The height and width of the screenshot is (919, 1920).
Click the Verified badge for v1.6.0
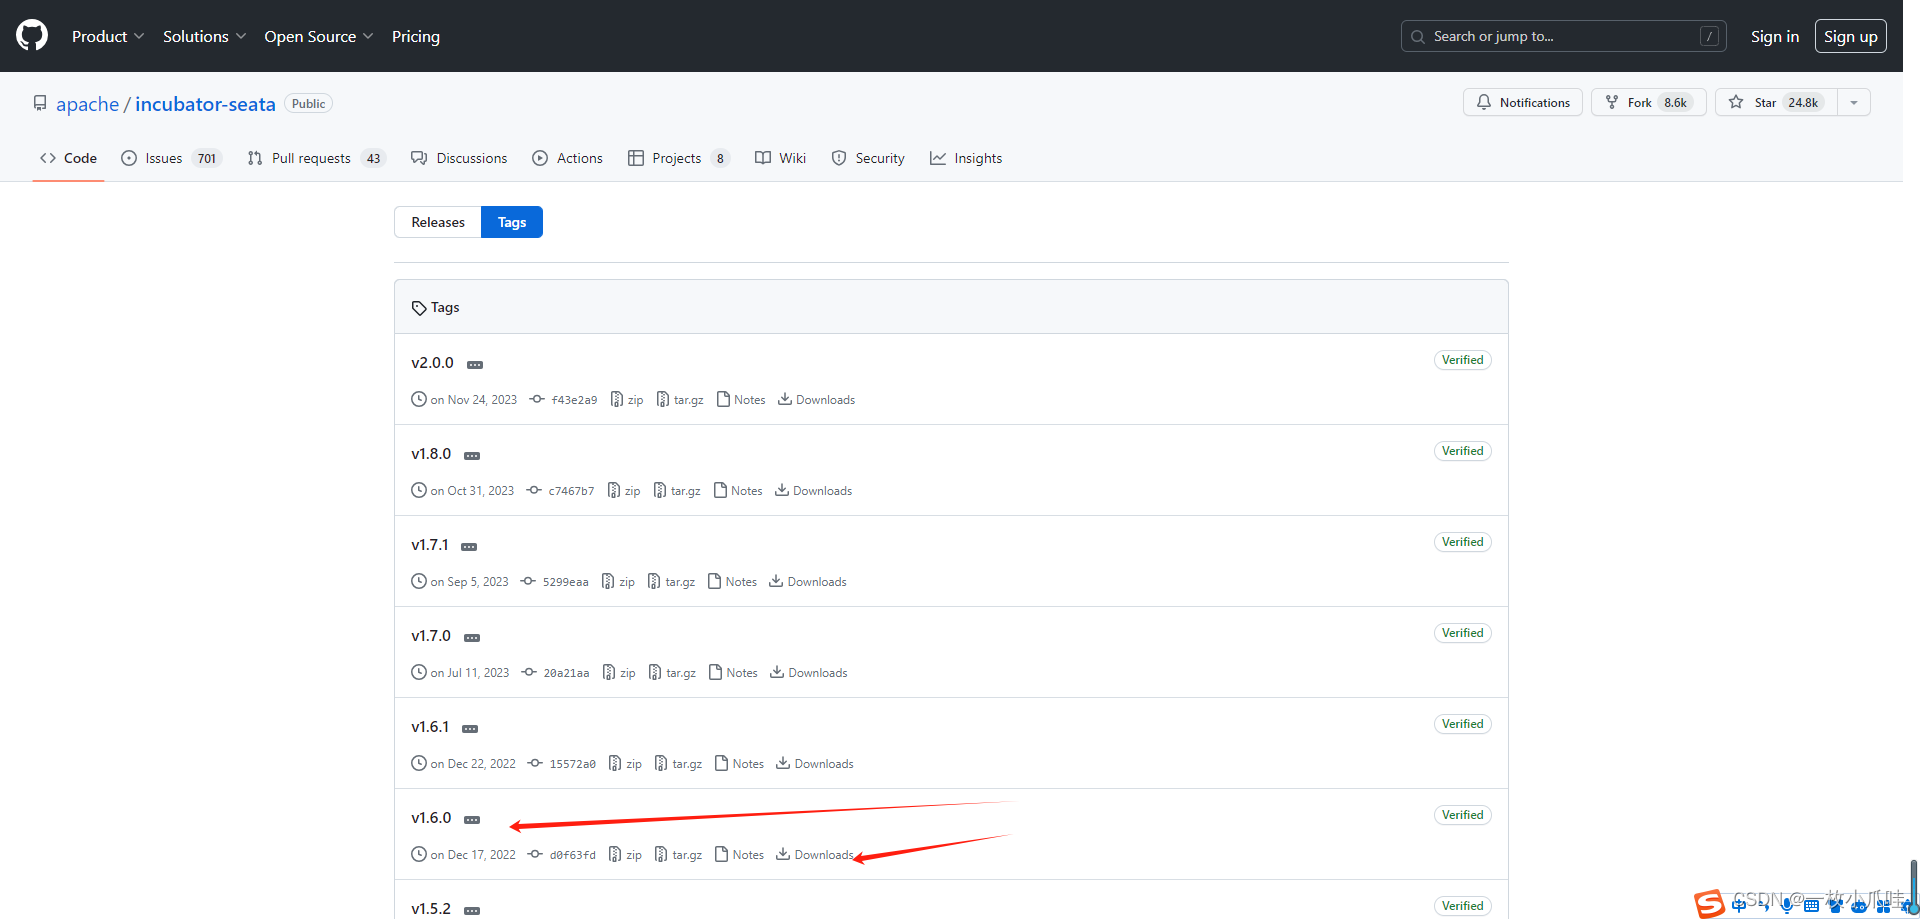pos(1462,815)
